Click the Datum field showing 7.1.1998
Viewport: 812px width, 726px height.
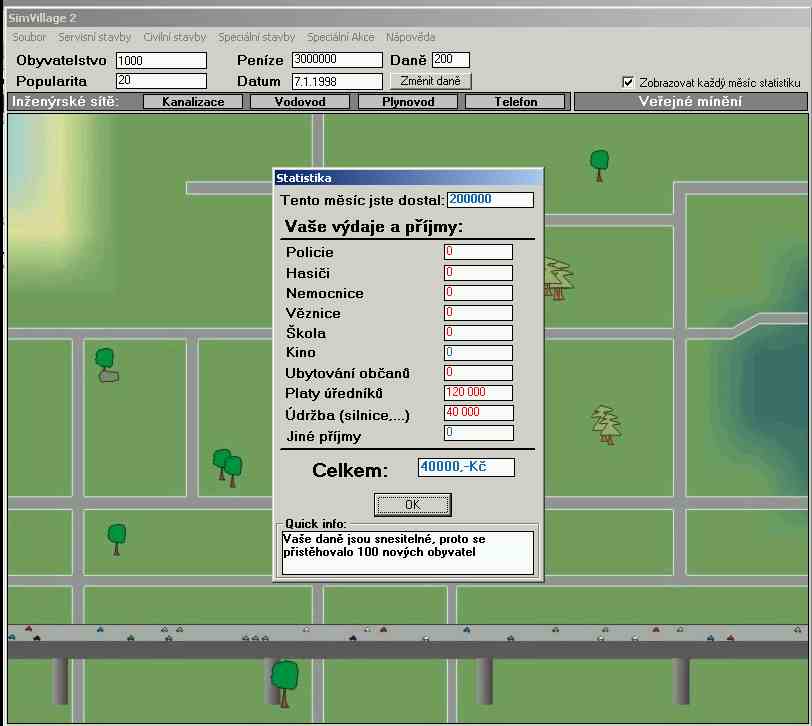click(337, 81)
